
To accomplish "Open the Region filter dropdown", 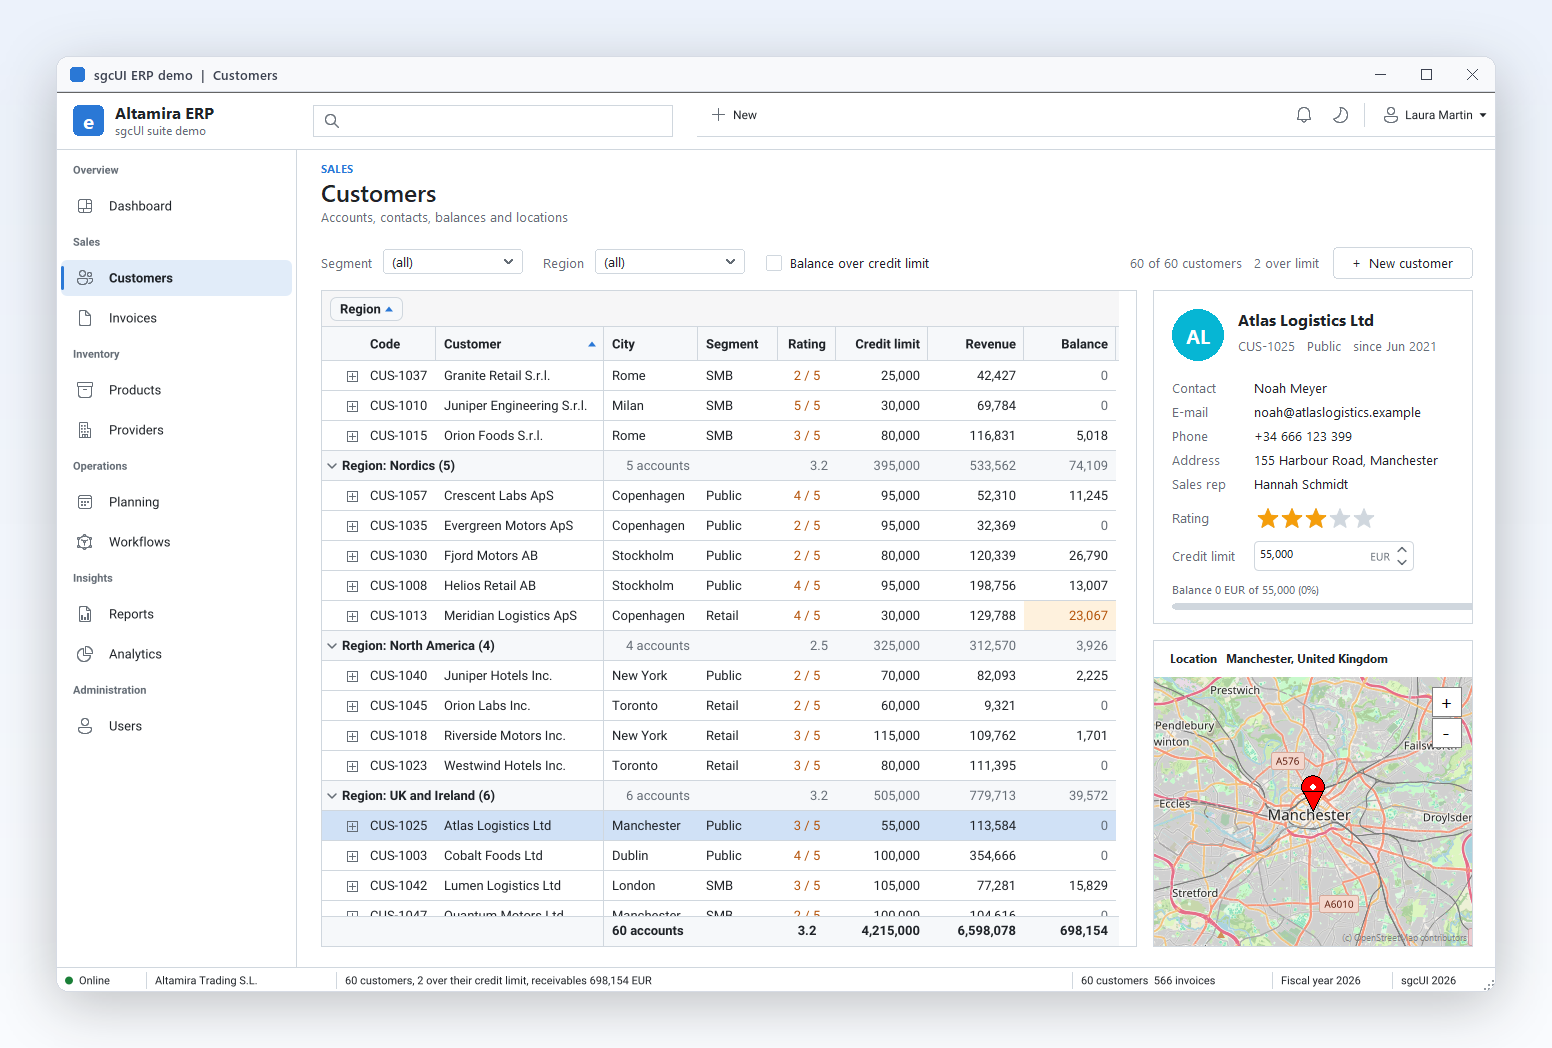I will click(x=670, y=262).
